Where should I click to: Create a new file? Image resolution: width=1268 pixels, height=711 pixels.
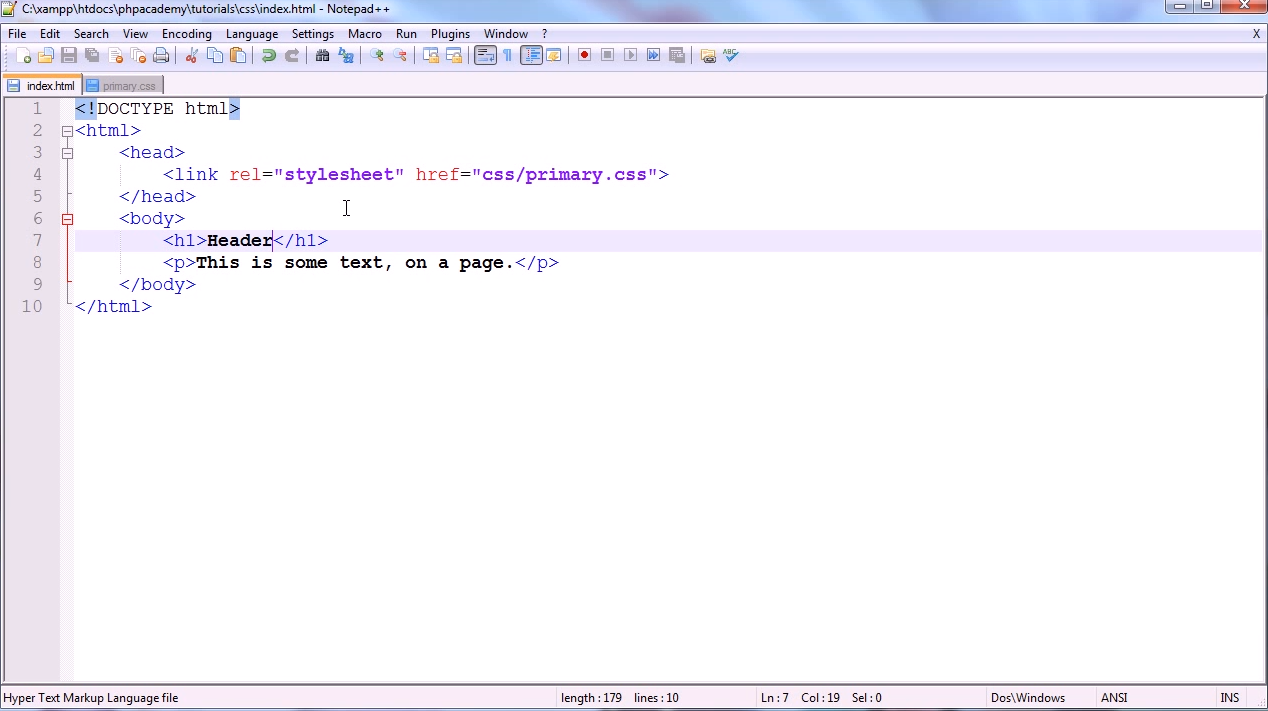[25, 55]
